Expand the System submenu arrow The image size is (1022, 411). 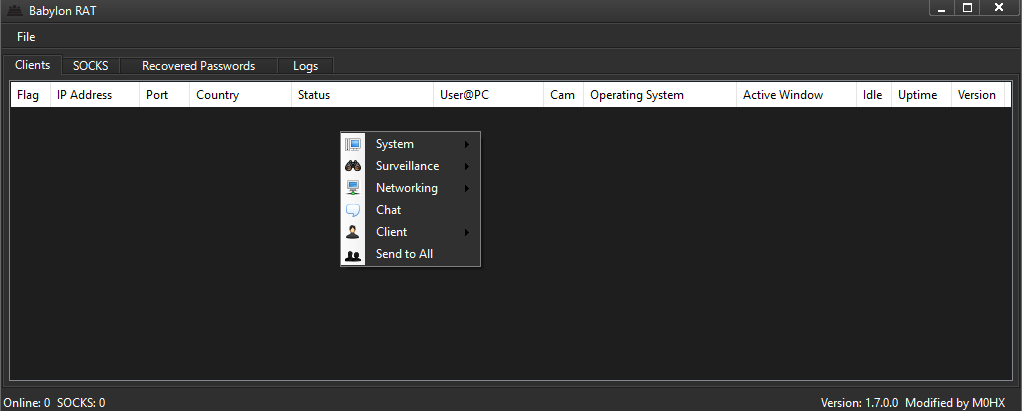(x=467, y=145)
